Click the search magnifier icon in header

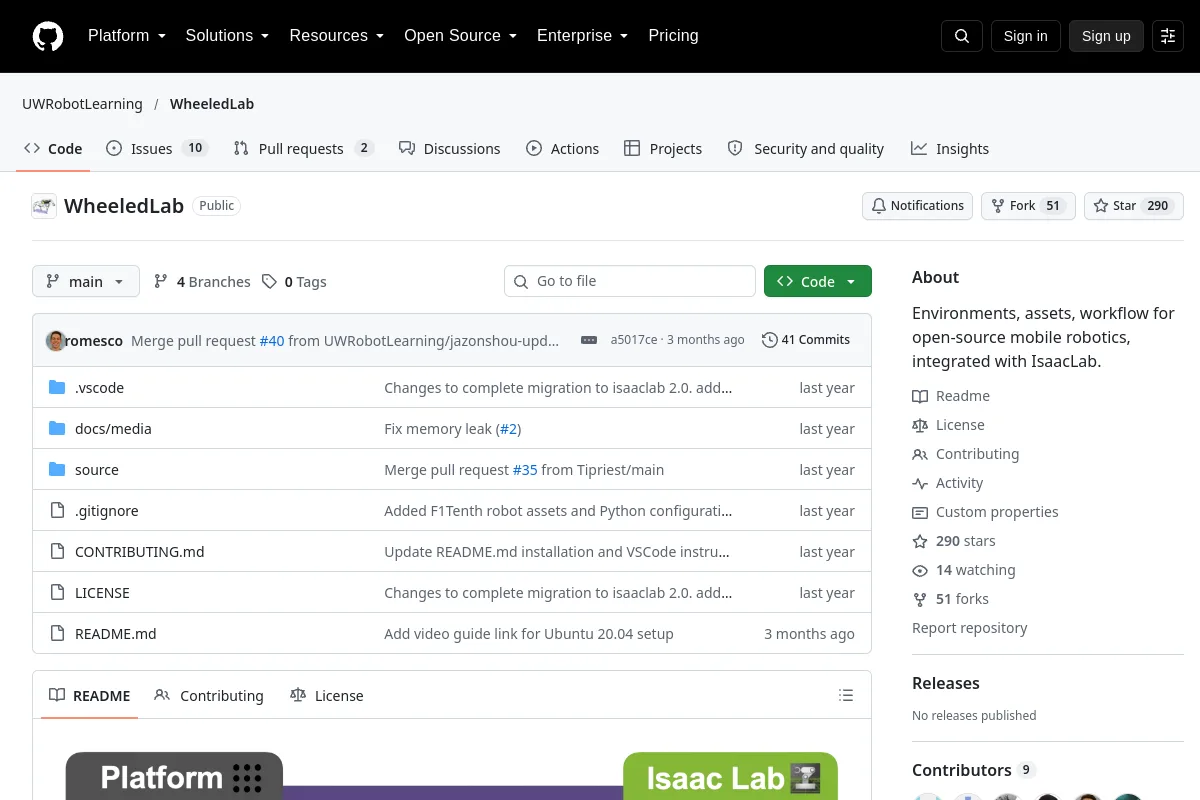962,36
